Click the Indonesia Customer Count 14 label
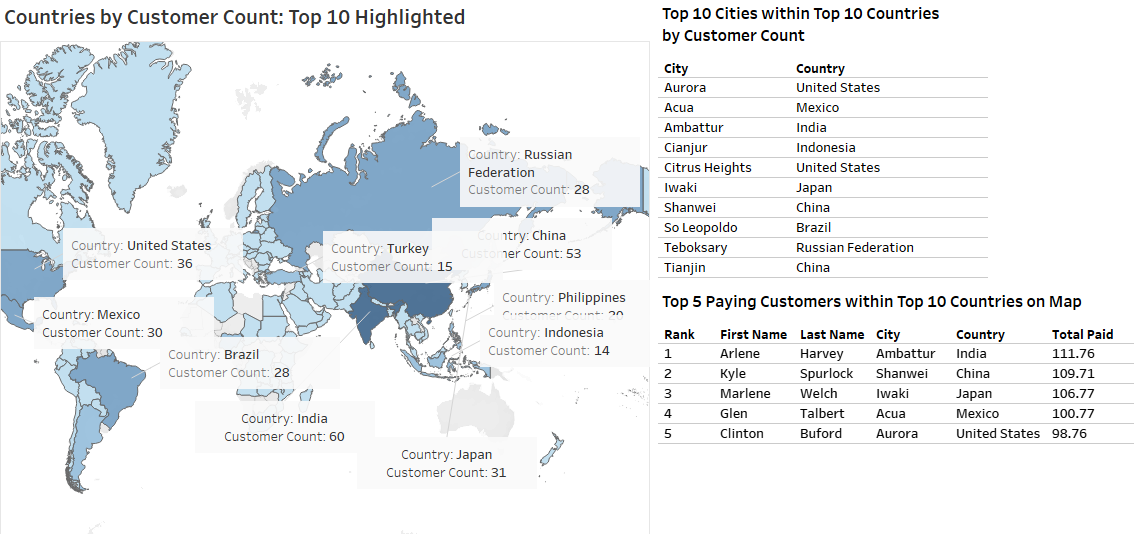The height and width of the screenshot is (534, 1134). coord(547,342)
